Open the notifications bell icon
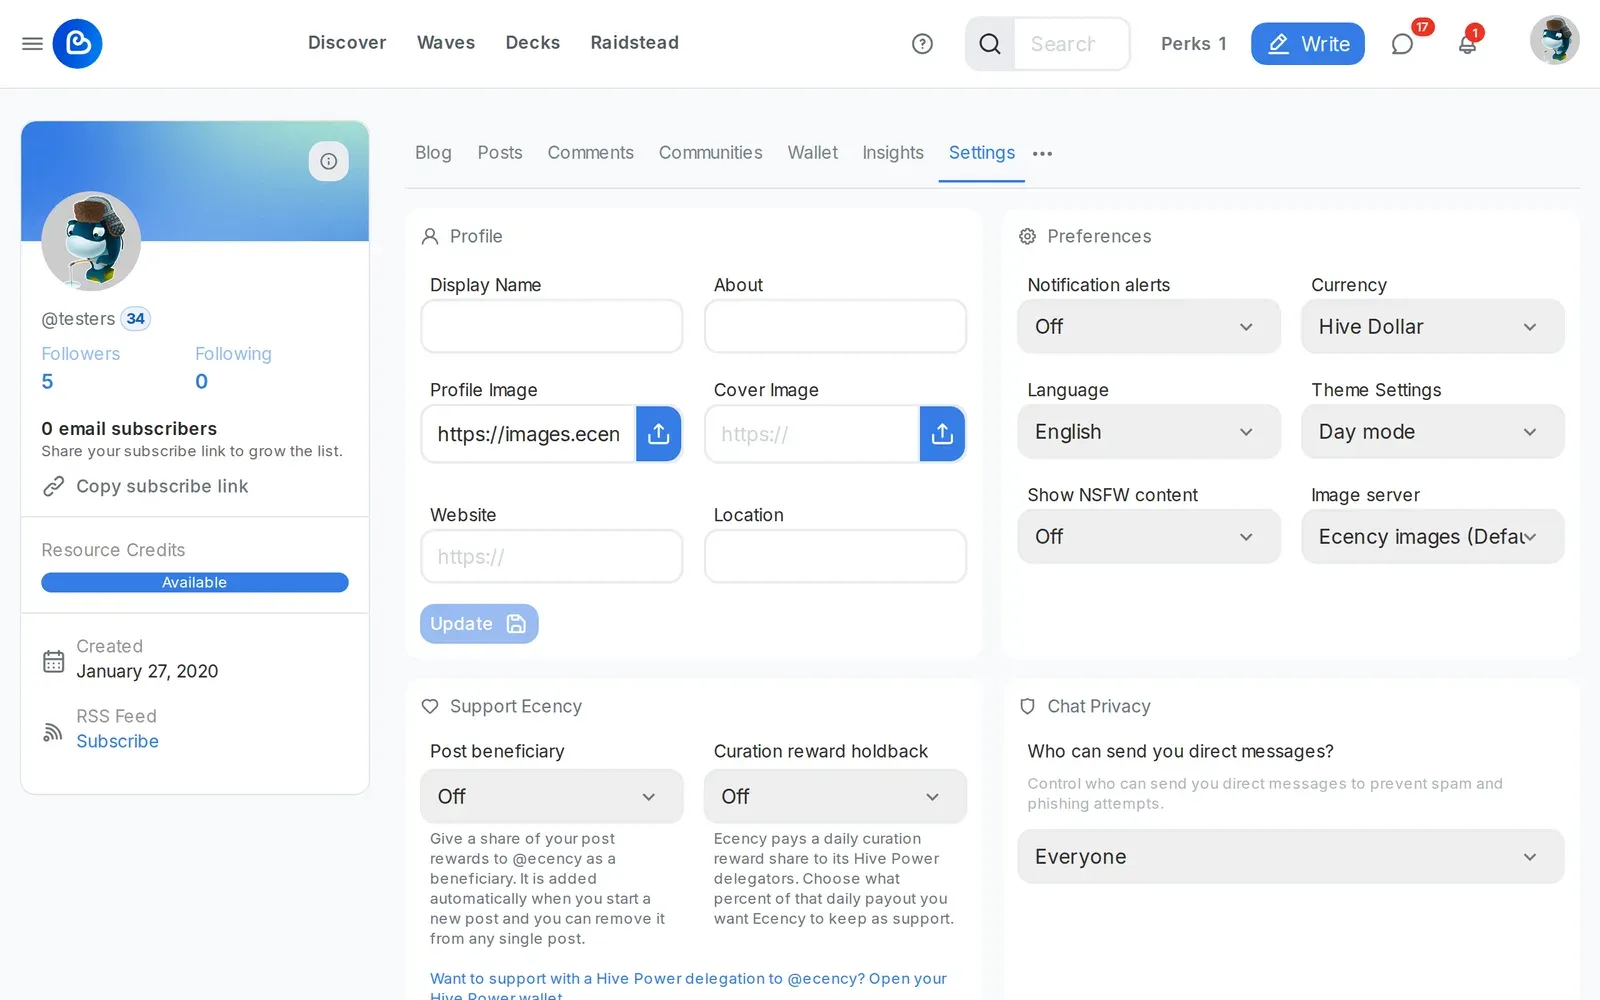Screen dimensions: 1600x1000 click(x=1467, y=44)
